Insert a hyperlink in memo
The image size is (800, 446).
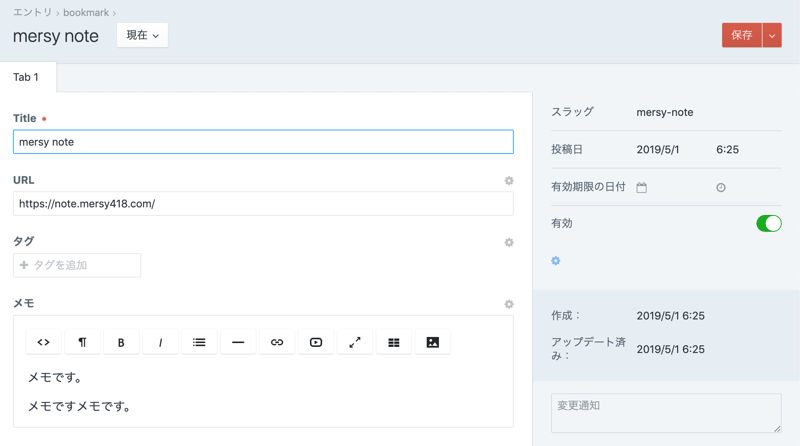277,342
